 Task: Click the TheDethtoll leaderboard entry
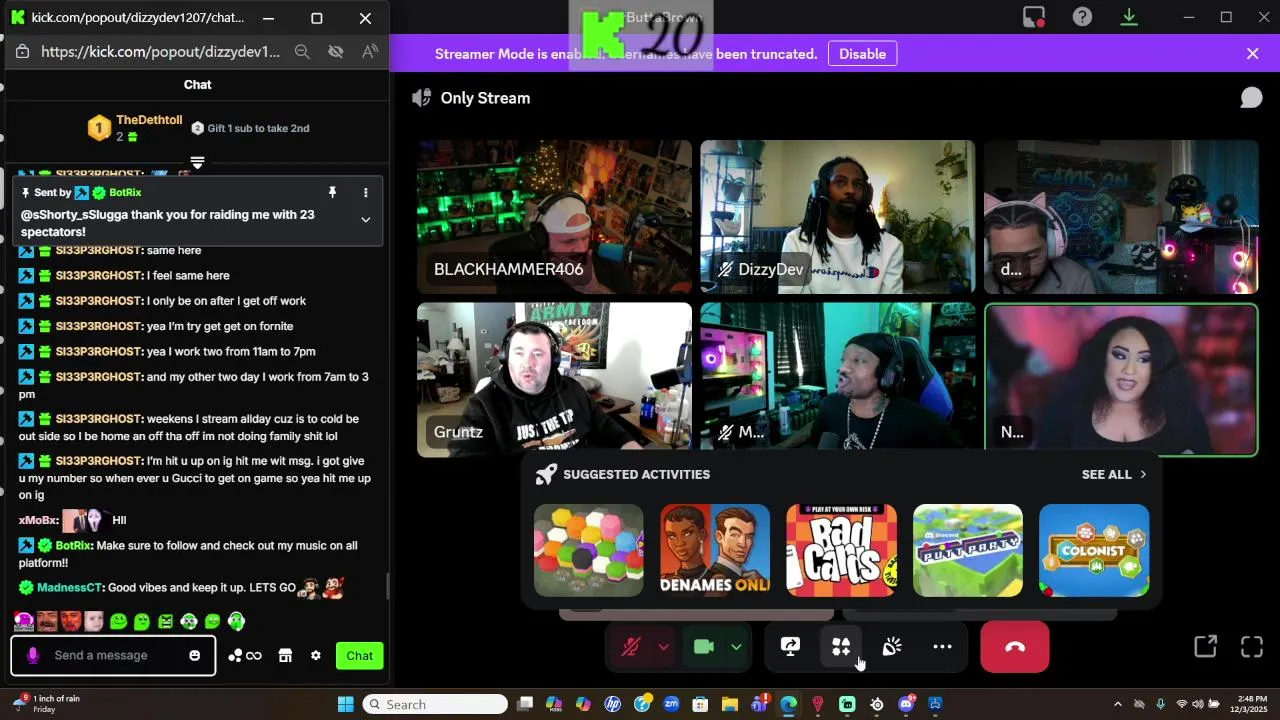click(x=135, y=128)
